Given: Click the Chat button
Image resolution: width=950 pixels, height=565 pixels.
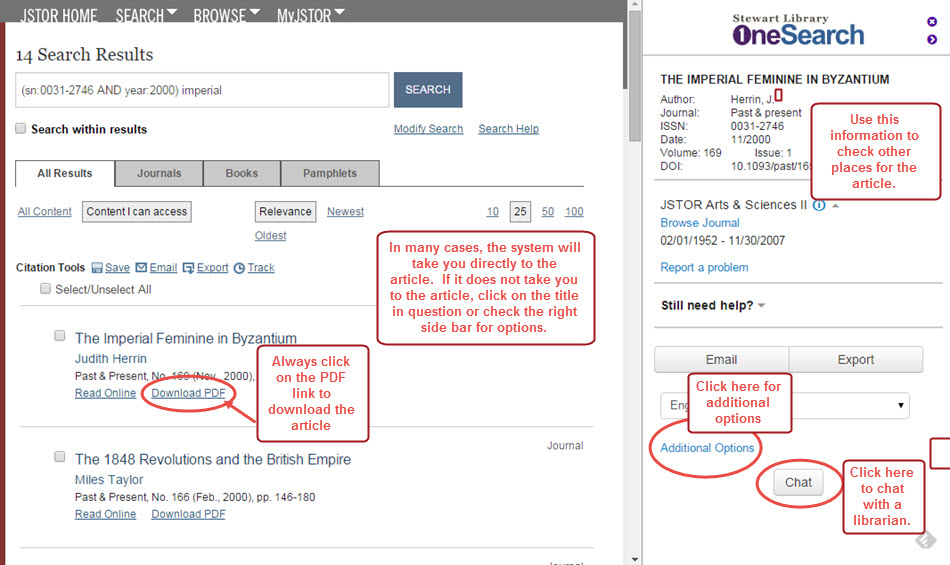Looking at the screenshot, I should [798, 482].
